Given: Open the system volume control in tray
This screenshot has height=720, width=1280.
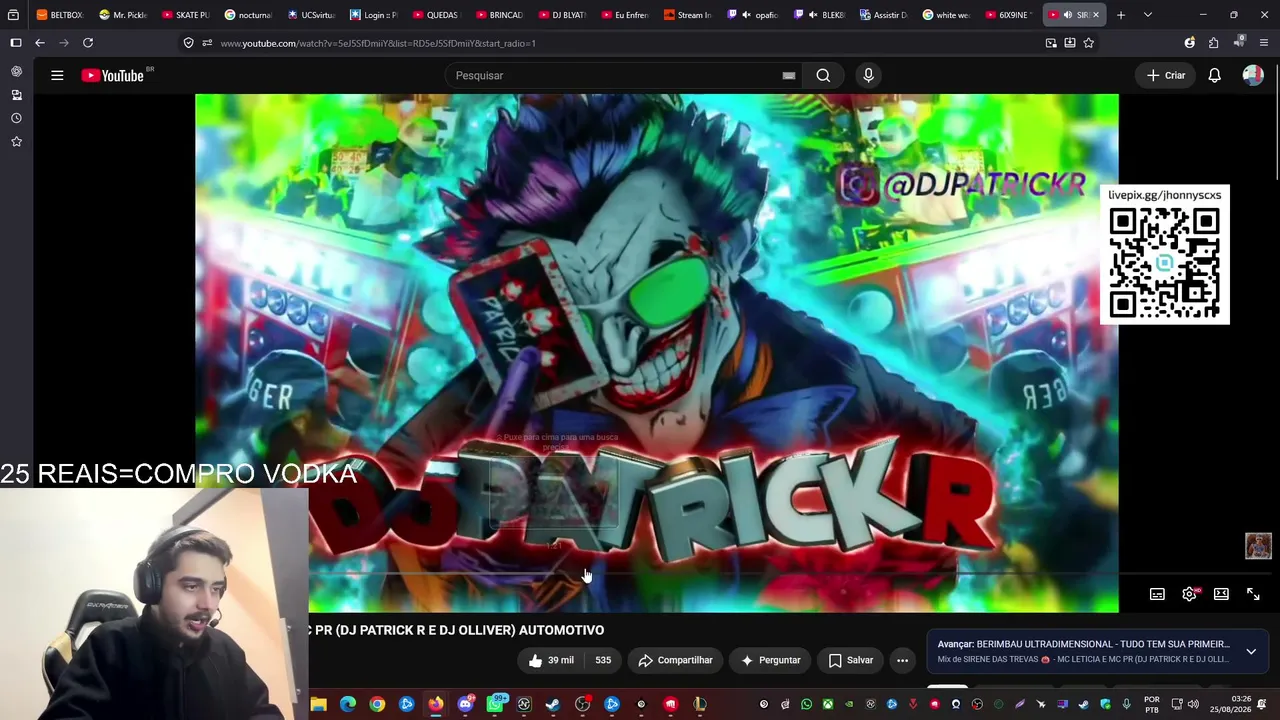Looking at the screenshot, I should tap(1193, 704).
